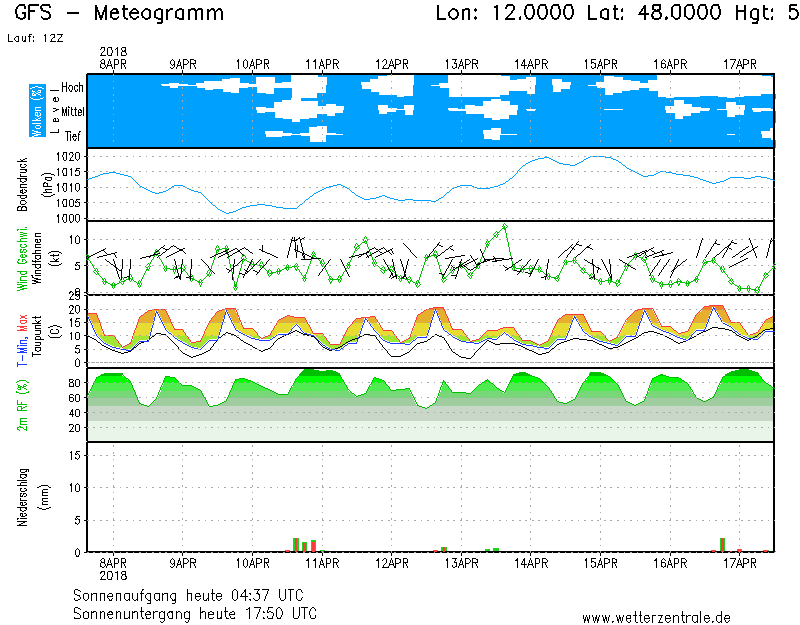Click the green 'Wind Geschw.' label
Viewport: 800px width, 625px height.
(22, 258)
